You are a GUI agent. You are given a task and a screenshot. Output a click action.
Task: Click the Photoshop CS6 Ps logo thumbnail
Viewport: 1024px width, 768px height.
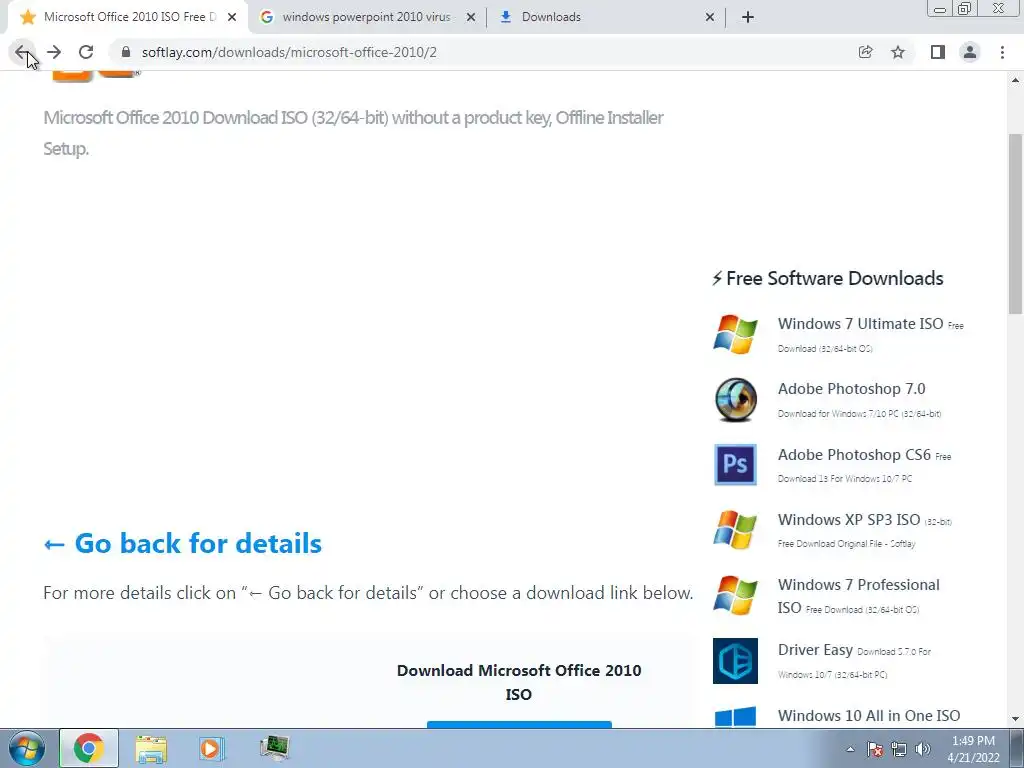[x=735, y=465]
